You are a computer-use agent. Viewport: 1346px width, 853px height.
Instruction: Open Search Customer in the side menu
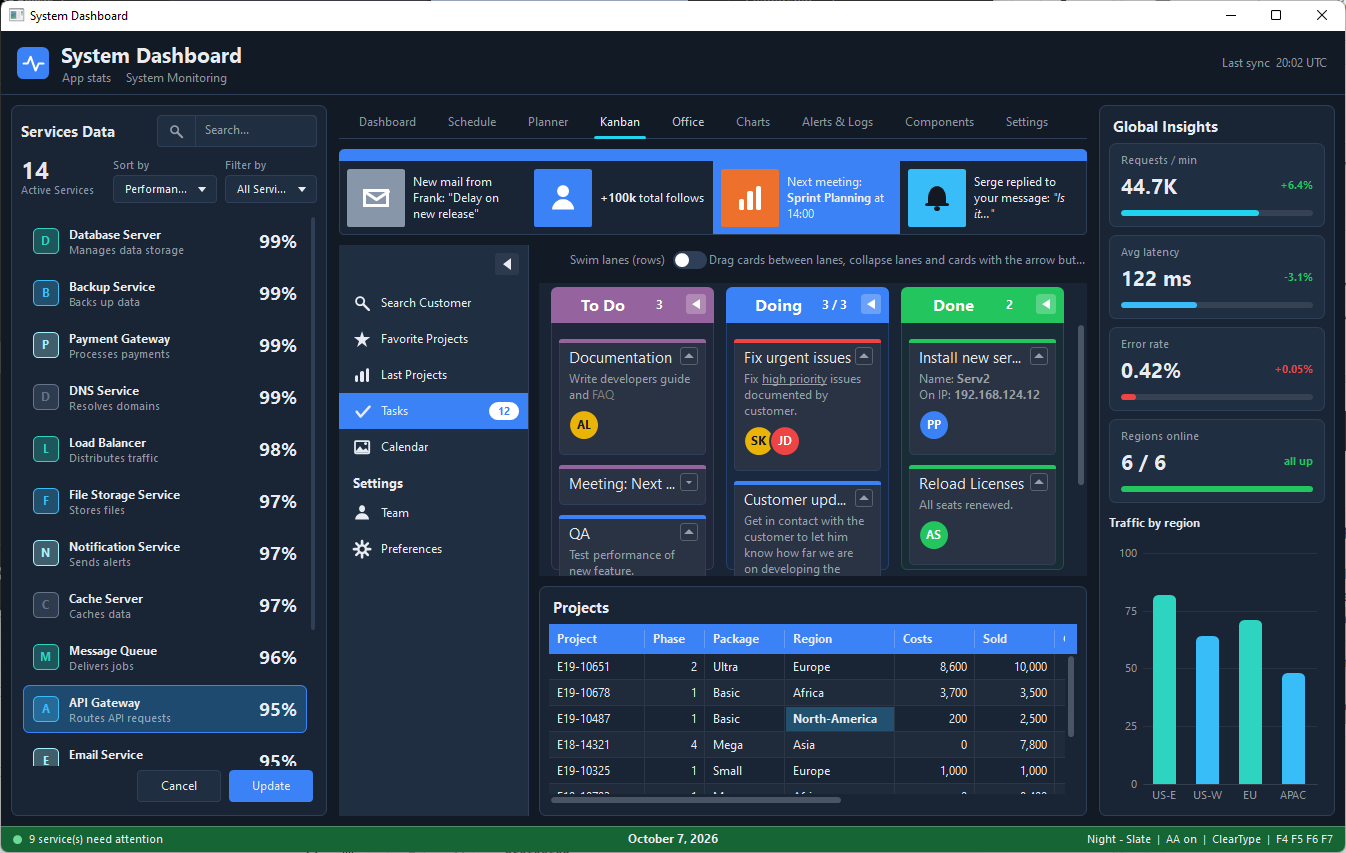click(433, 303)
